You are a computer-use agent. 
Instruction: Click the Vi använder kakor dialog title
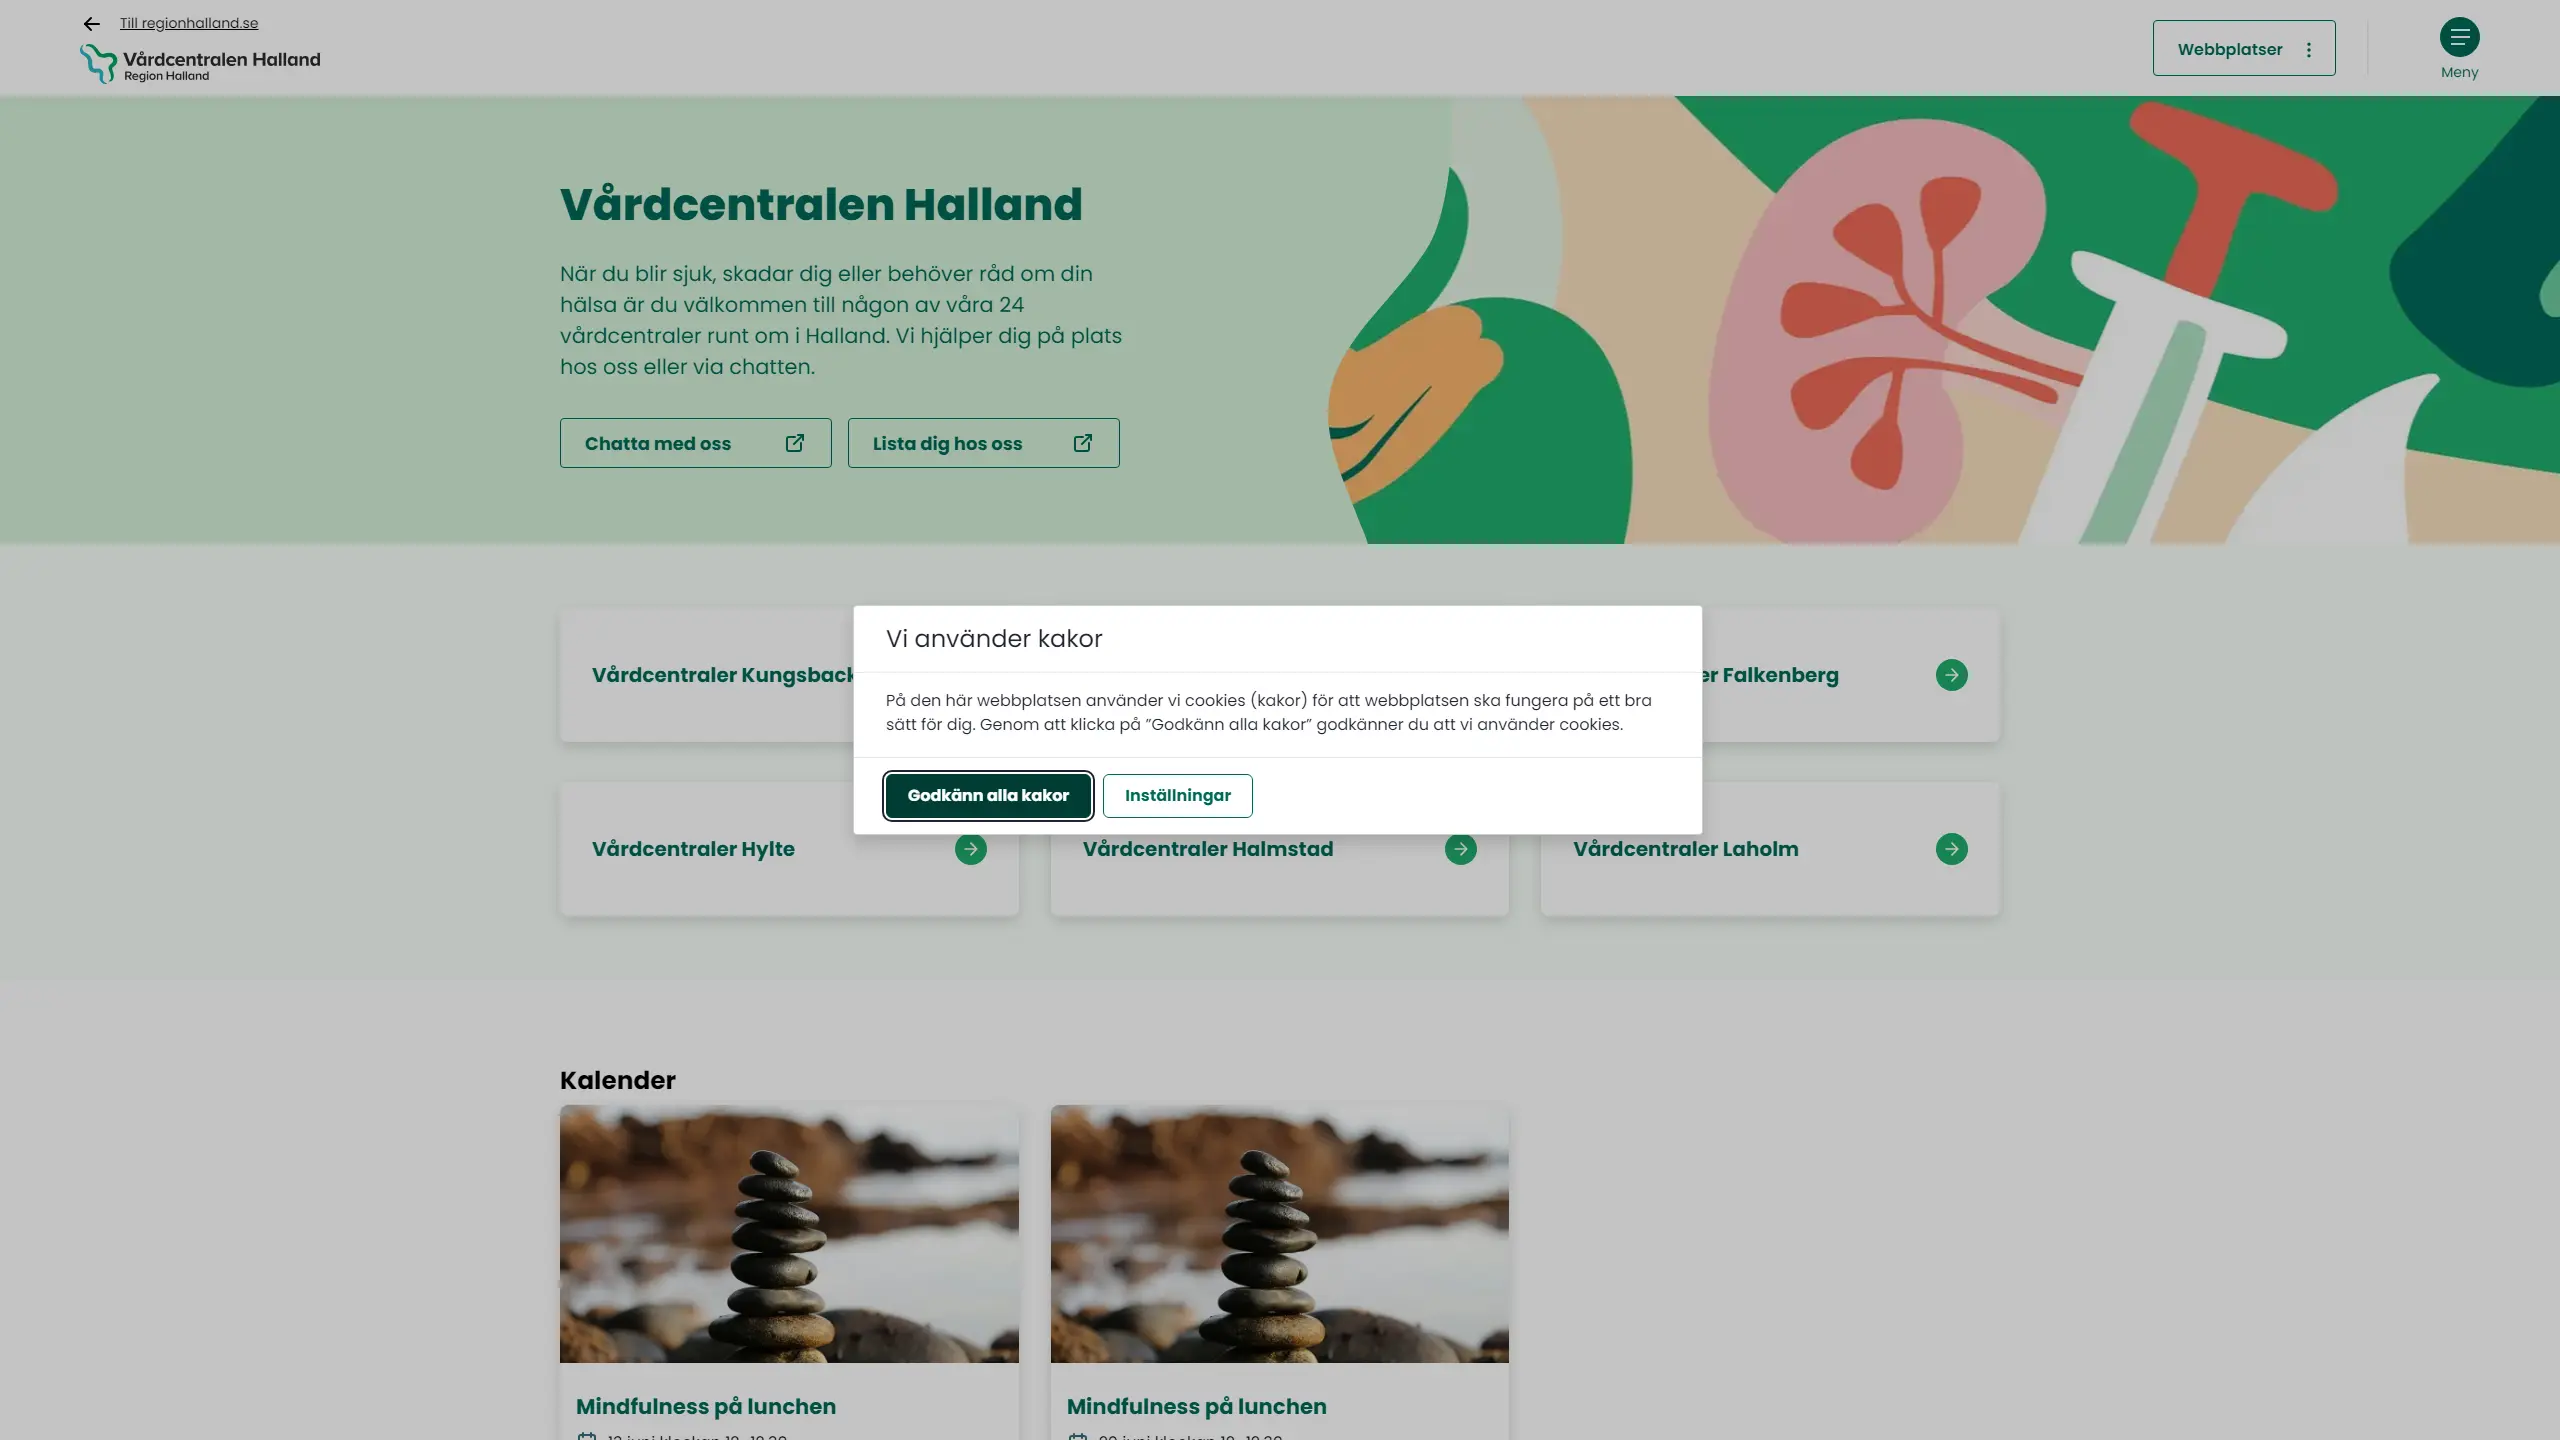pyautogui.click(x=994, y=639)
